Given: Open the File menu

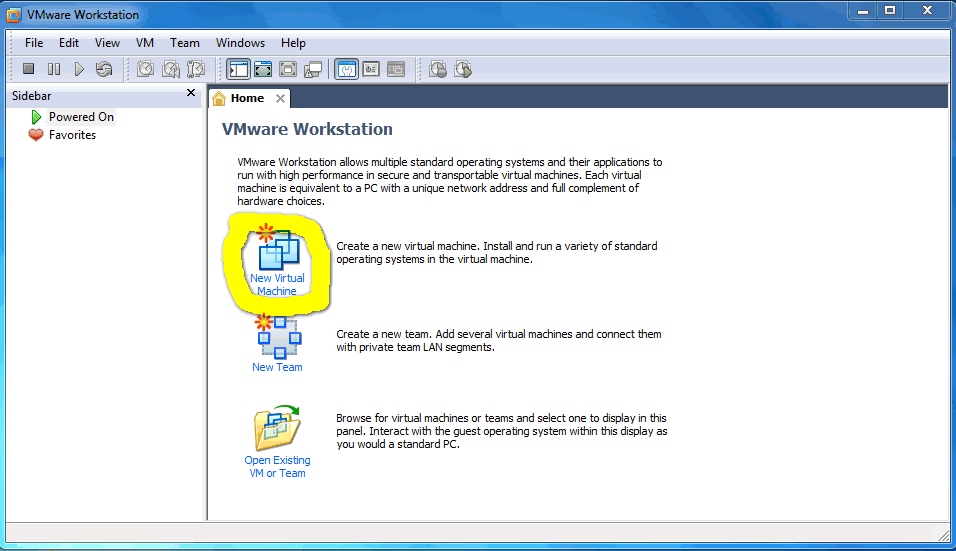Looking at the screenshot, I should tap(34, 43).
